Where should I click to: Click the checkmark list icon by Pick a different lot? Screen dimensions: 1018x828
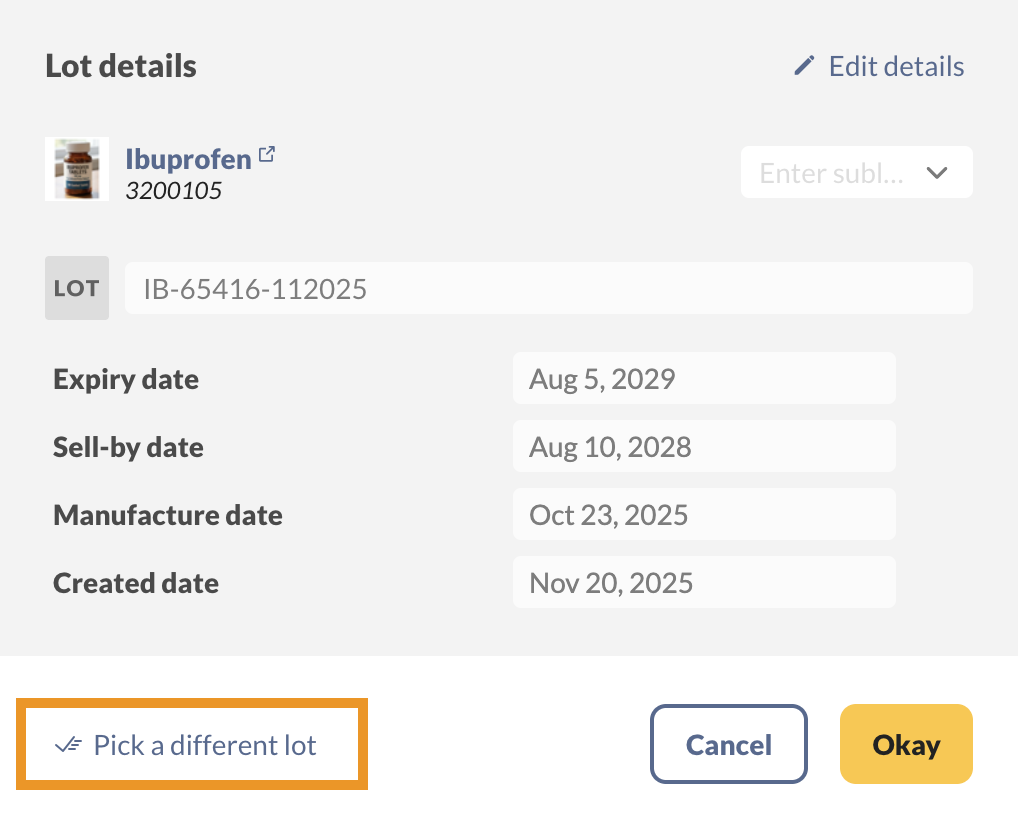tap(68, 744)
